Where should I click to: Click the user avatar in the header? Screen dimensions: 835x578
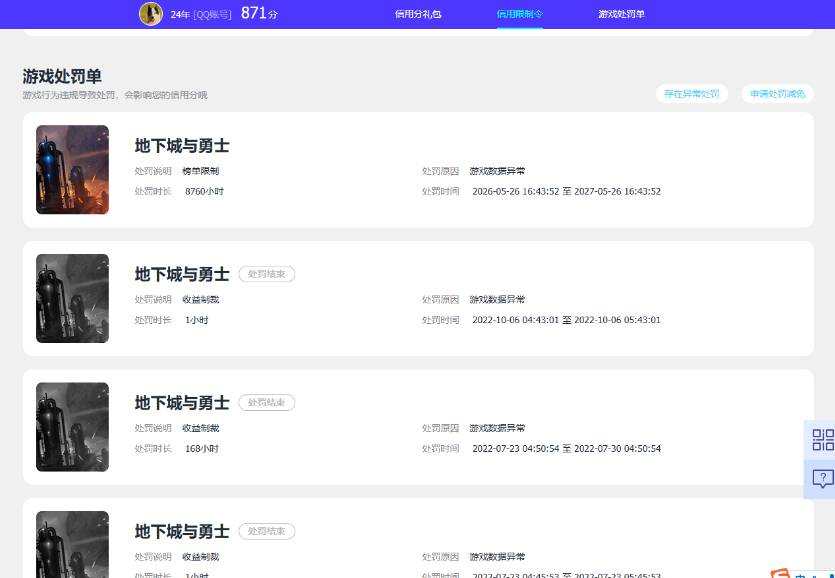[151, 14]
